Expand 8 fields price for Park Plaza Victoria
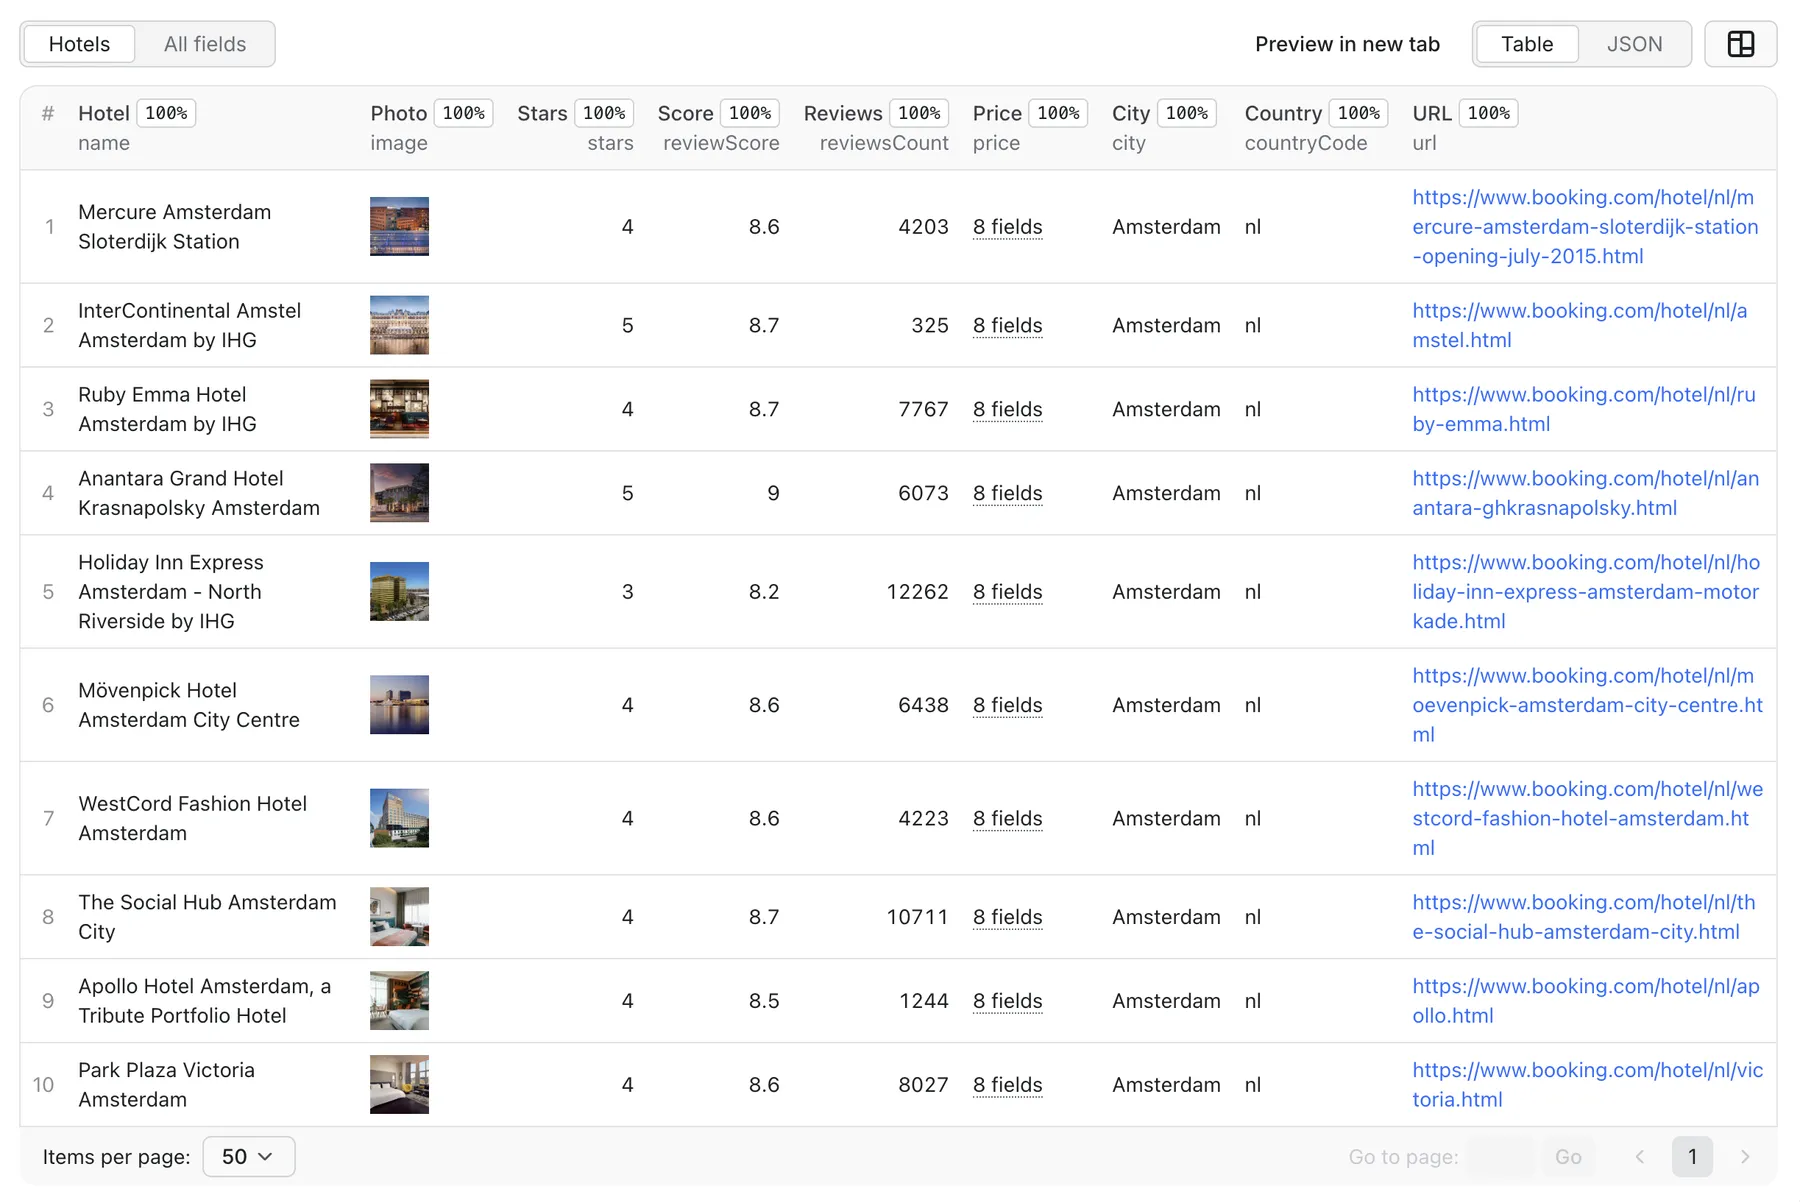Image resolution: width=1800 pixels, height=1202 pixels. click(1007, 1085)
